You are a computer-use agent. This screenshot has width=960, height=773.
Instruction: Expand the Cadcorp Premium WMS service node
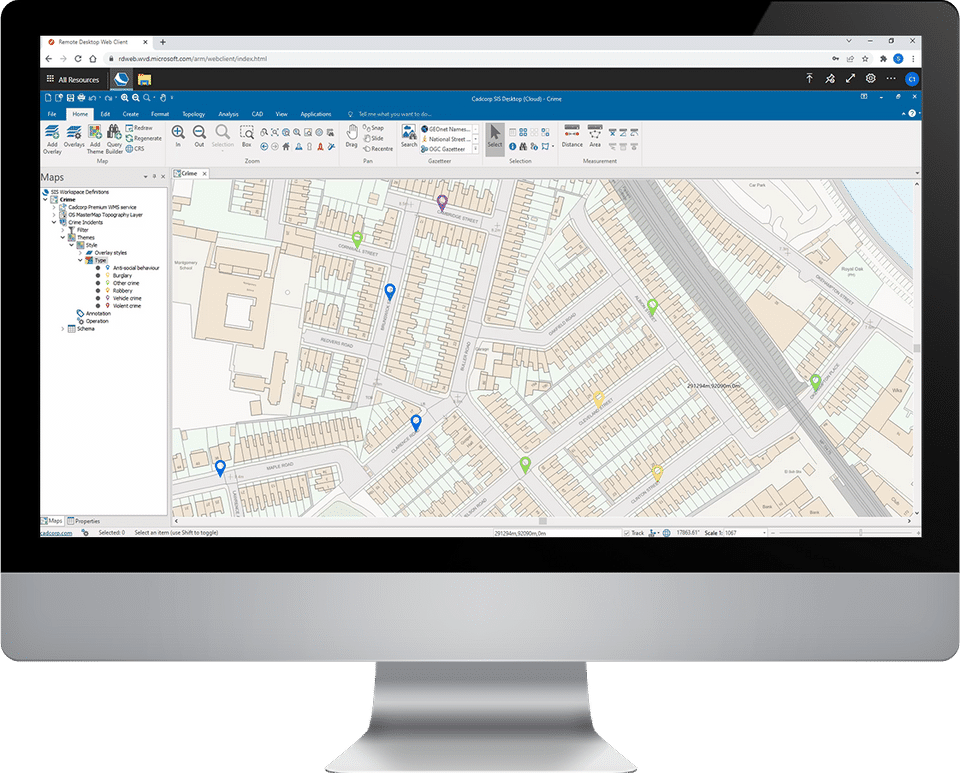point(54,207)
